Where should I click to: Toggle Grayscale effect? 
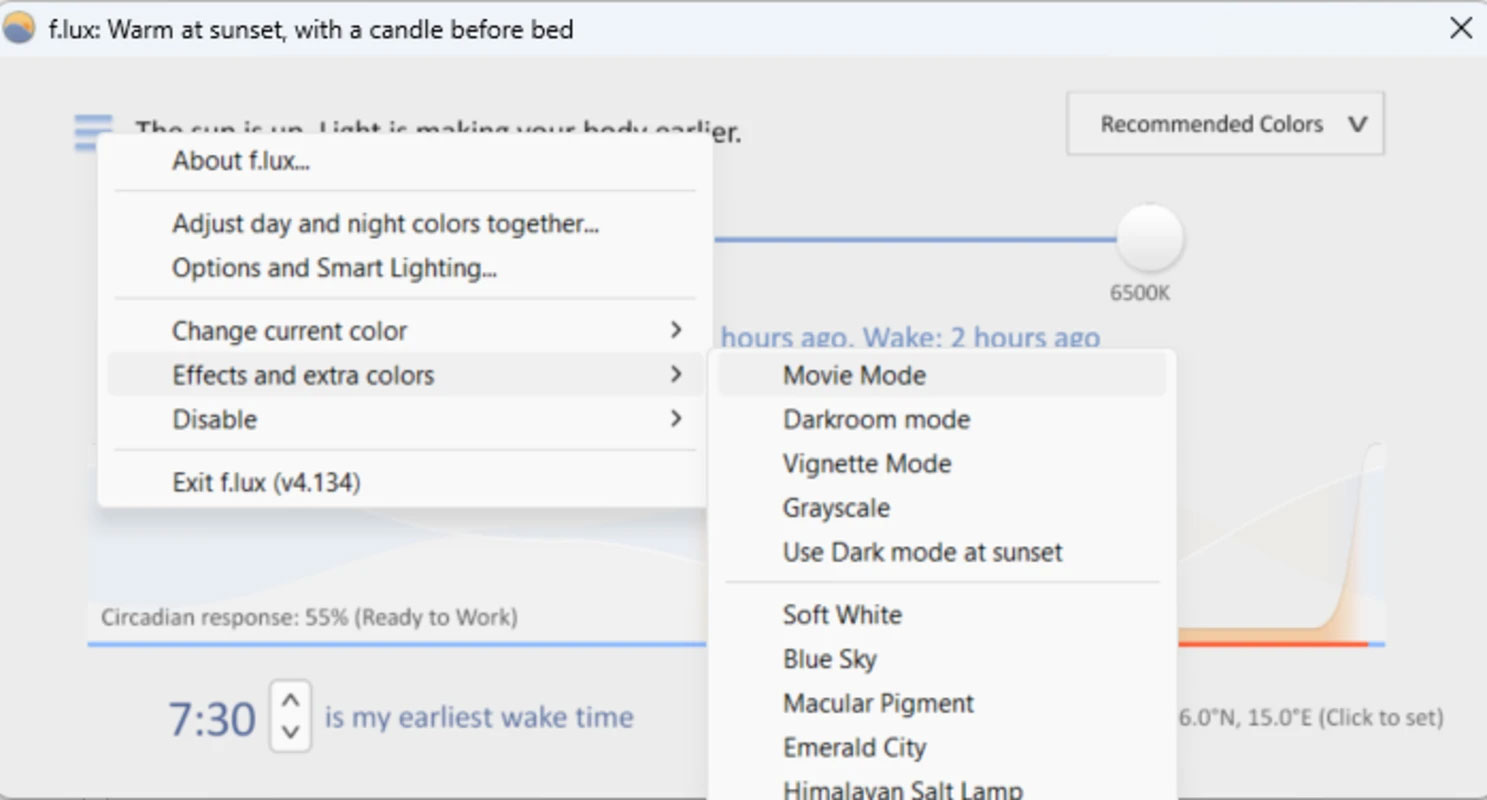click(942, 508)
